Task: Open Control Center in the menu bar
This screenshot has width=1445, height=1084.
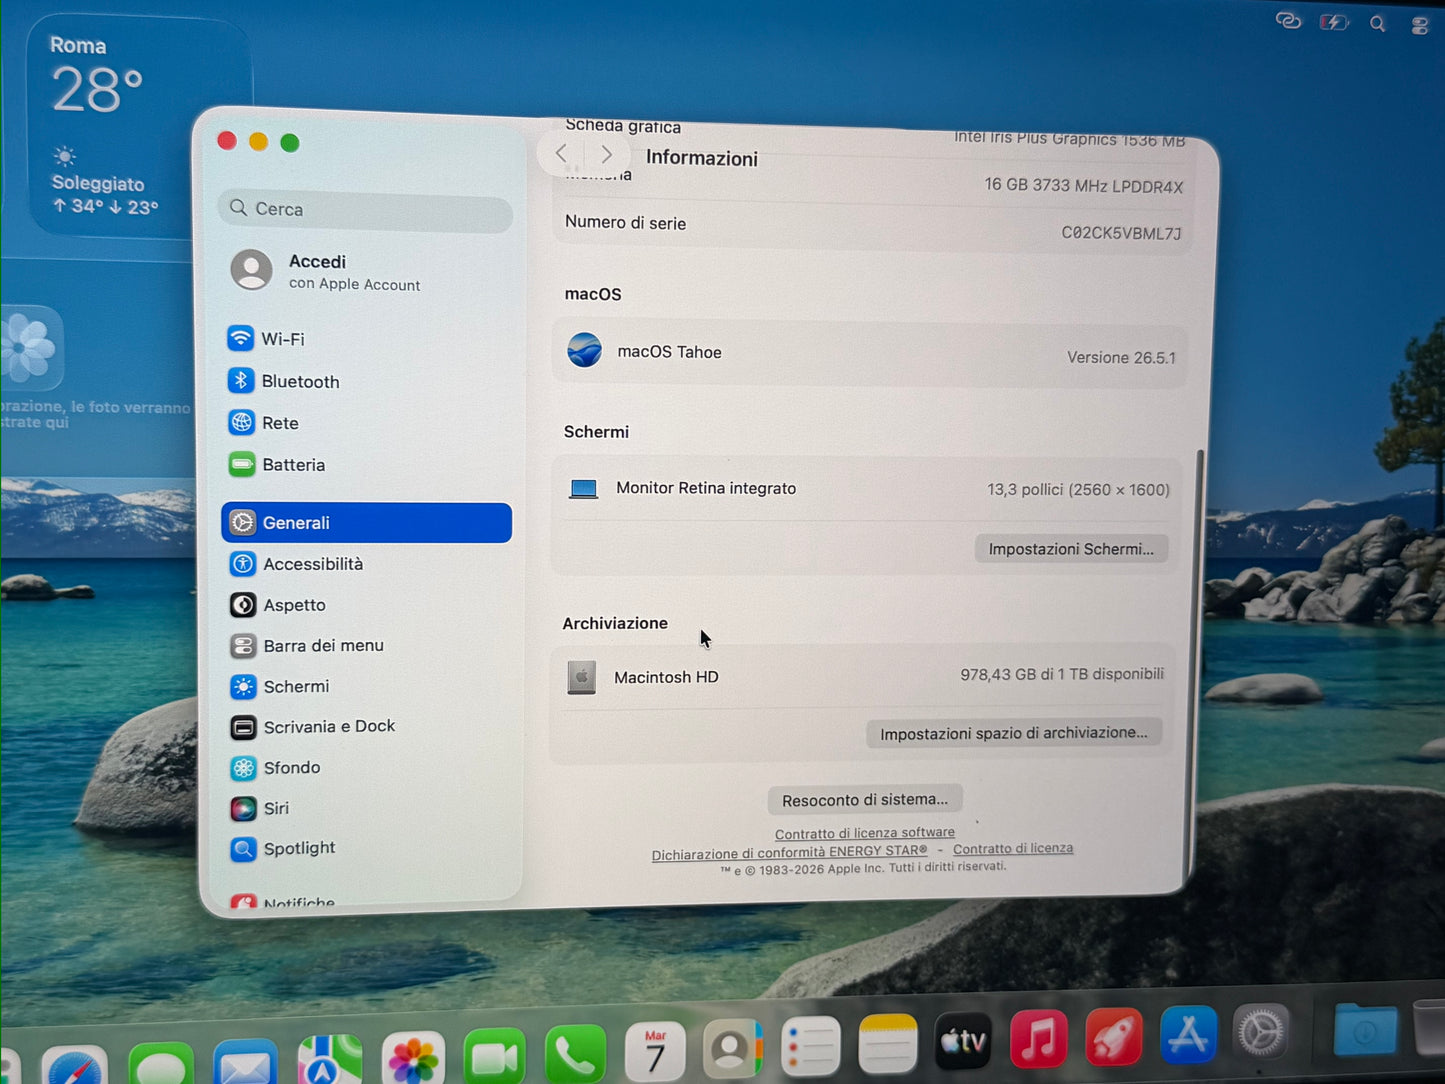Action: (1420, 26)
